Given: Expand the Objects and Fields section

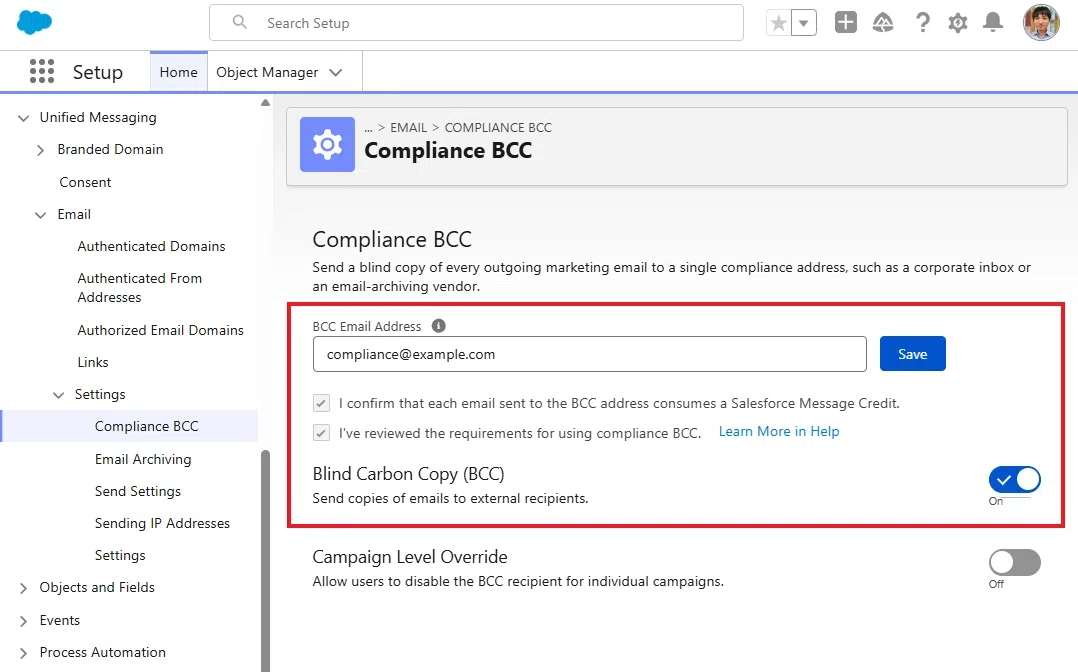Looking at the screenshot, I should (23, 588).
